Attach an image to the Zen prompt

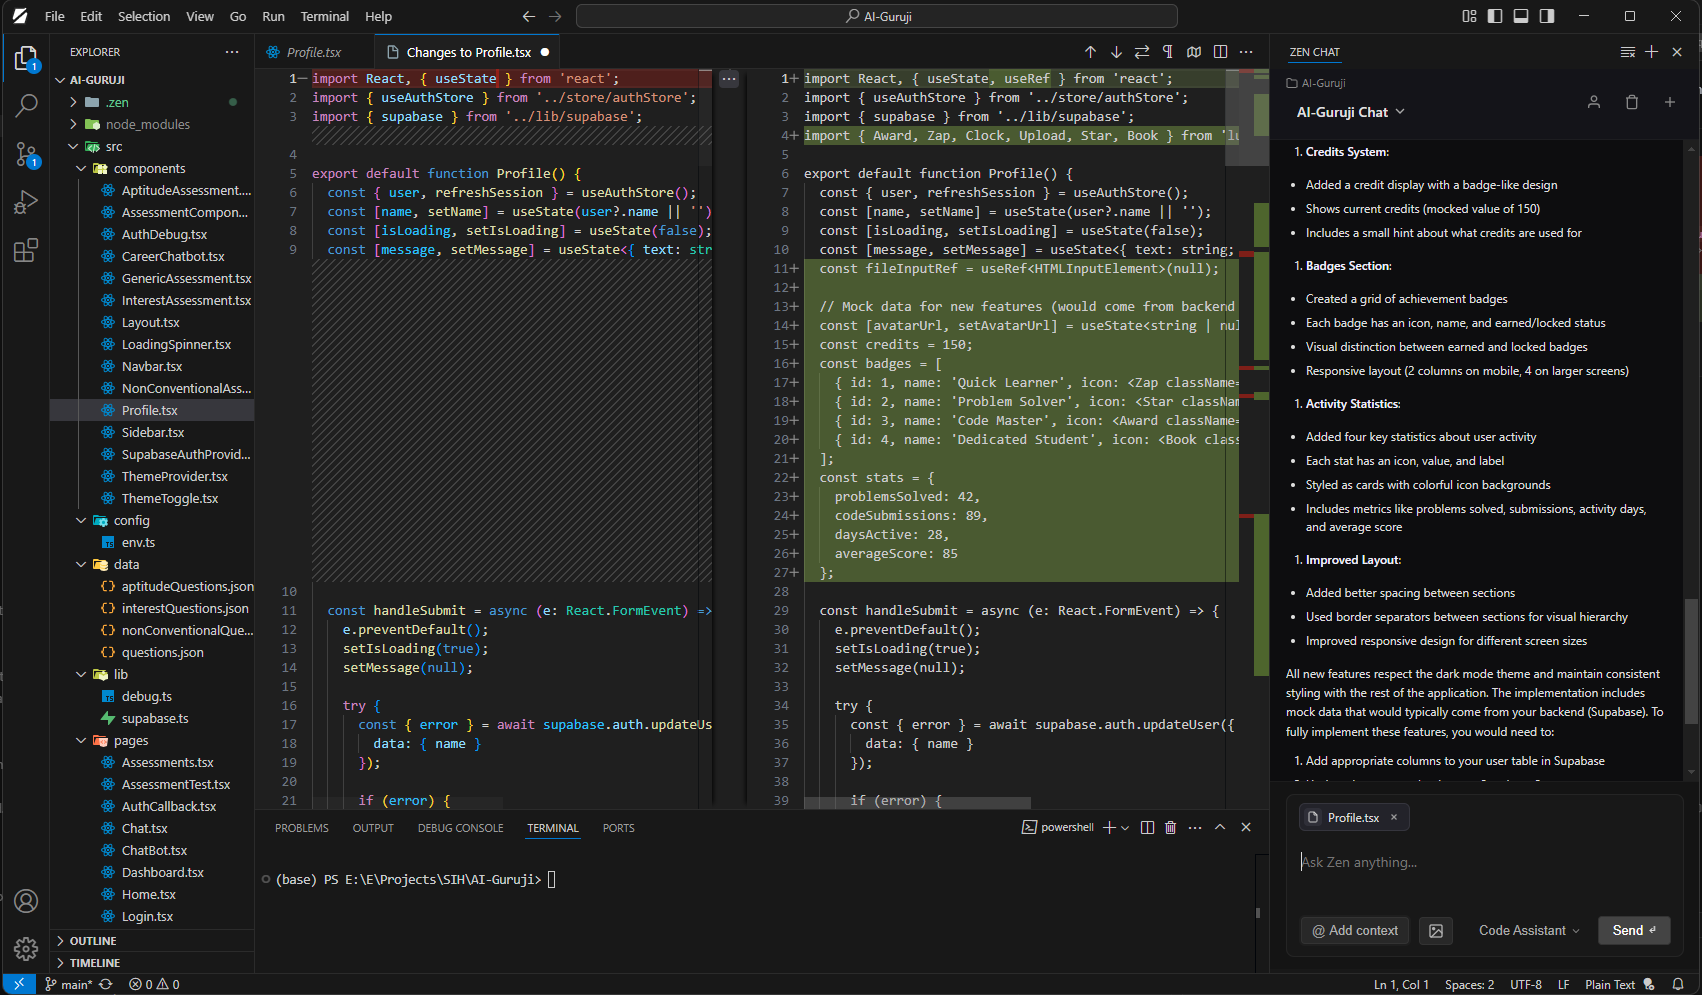coord(1436,931)
